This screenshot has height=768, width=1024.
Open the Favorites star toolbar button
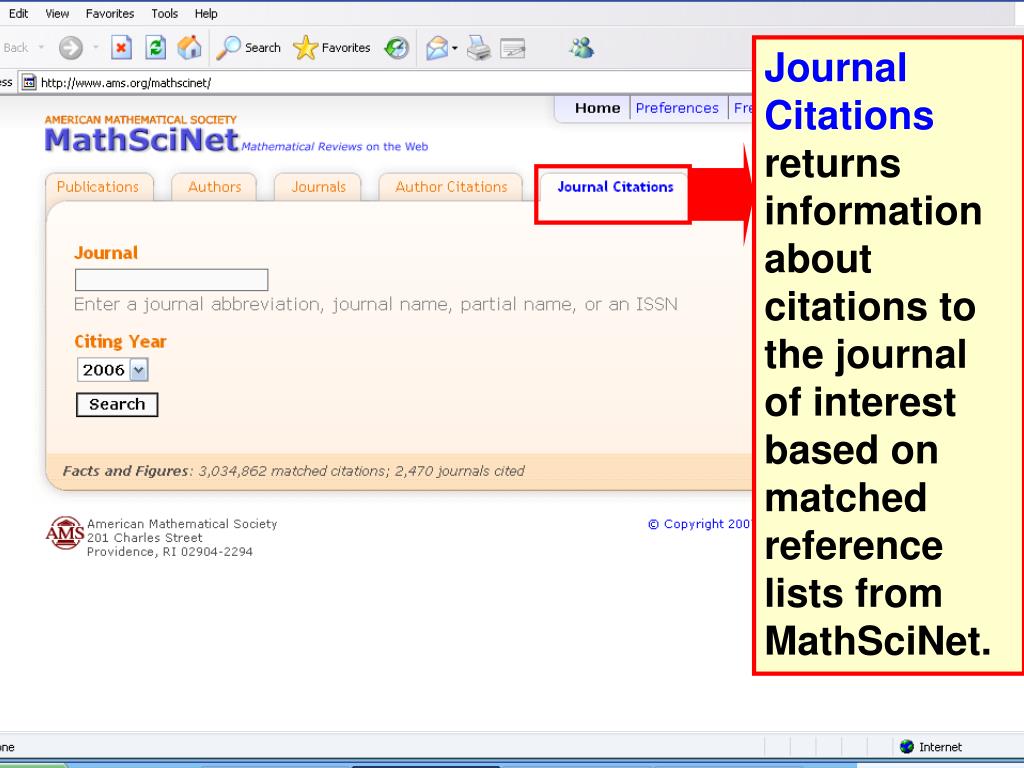332,48
